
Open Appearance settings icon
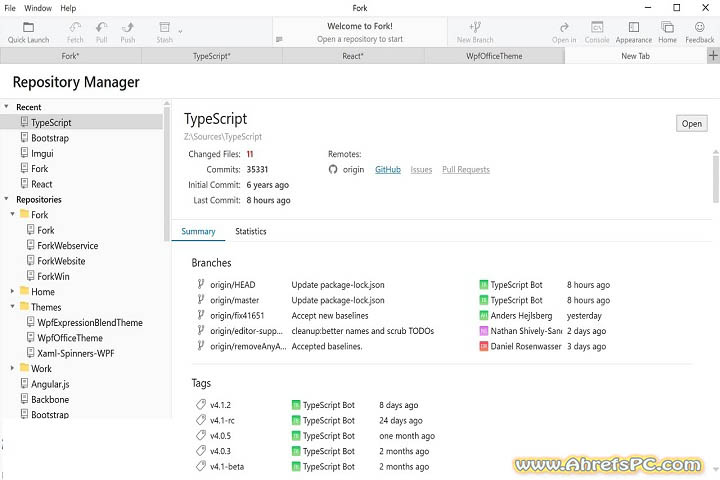633,27
